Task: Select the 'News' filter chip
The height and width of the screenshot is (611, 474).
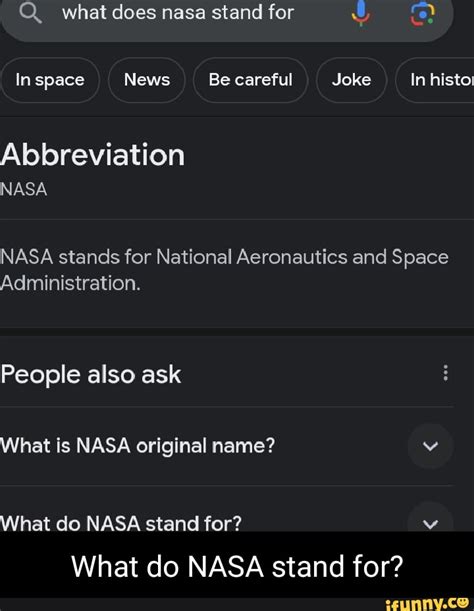Action: click(147, 80)
